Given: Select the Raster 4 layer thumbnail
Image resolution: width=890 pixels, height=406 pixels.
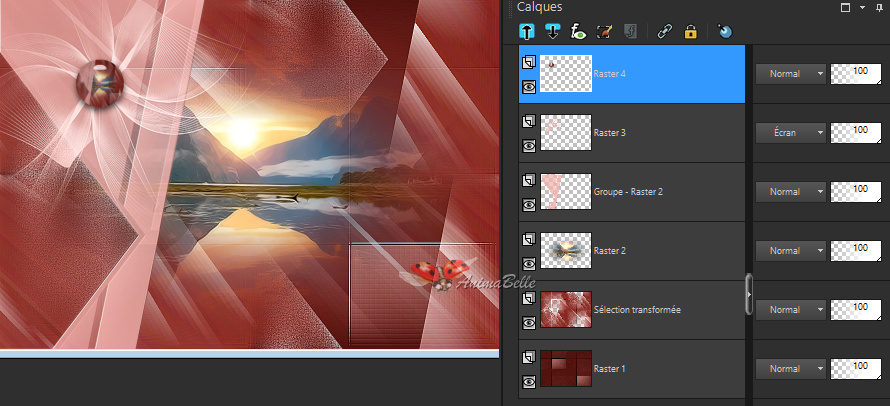Looking at the screenshot, I should [566, 74].
